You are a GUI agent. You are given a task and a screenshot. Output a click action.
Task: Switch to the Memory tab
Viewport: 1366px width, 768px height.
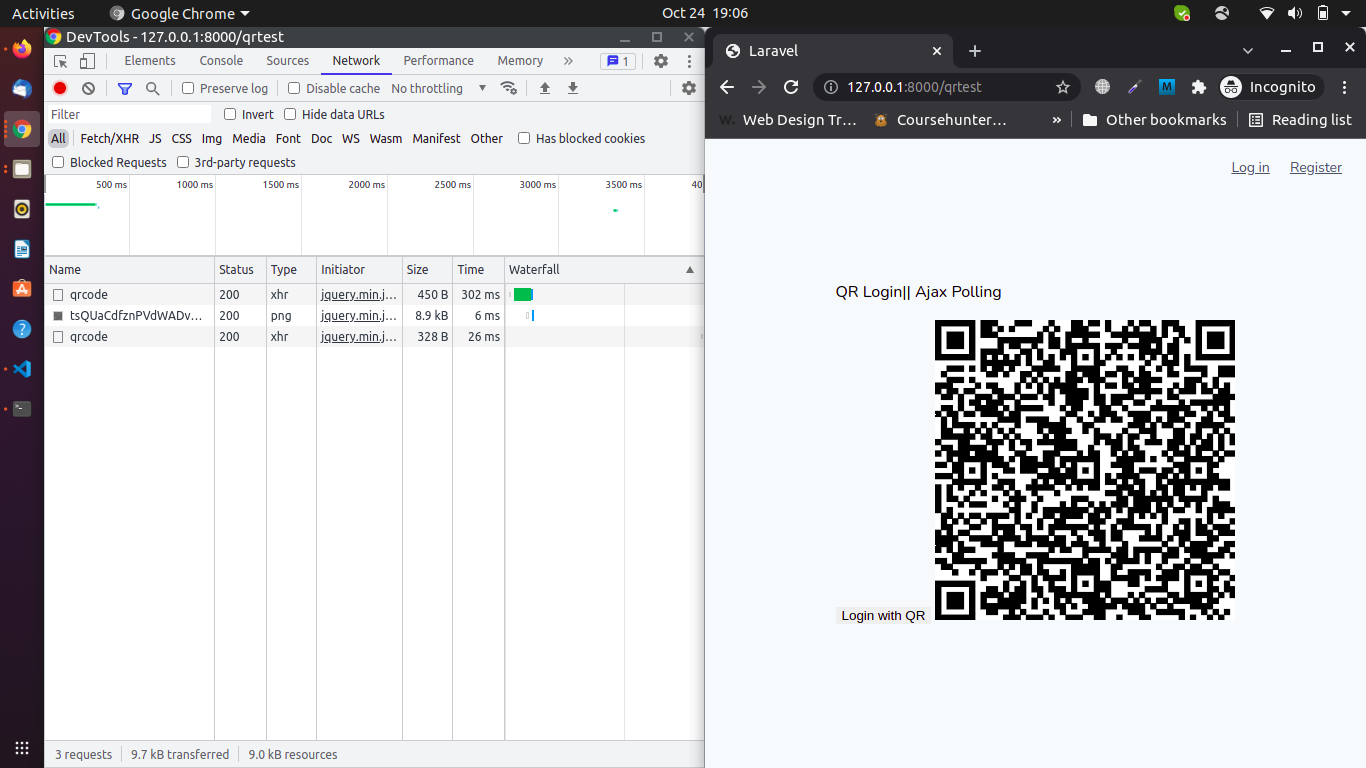[520, 61]
